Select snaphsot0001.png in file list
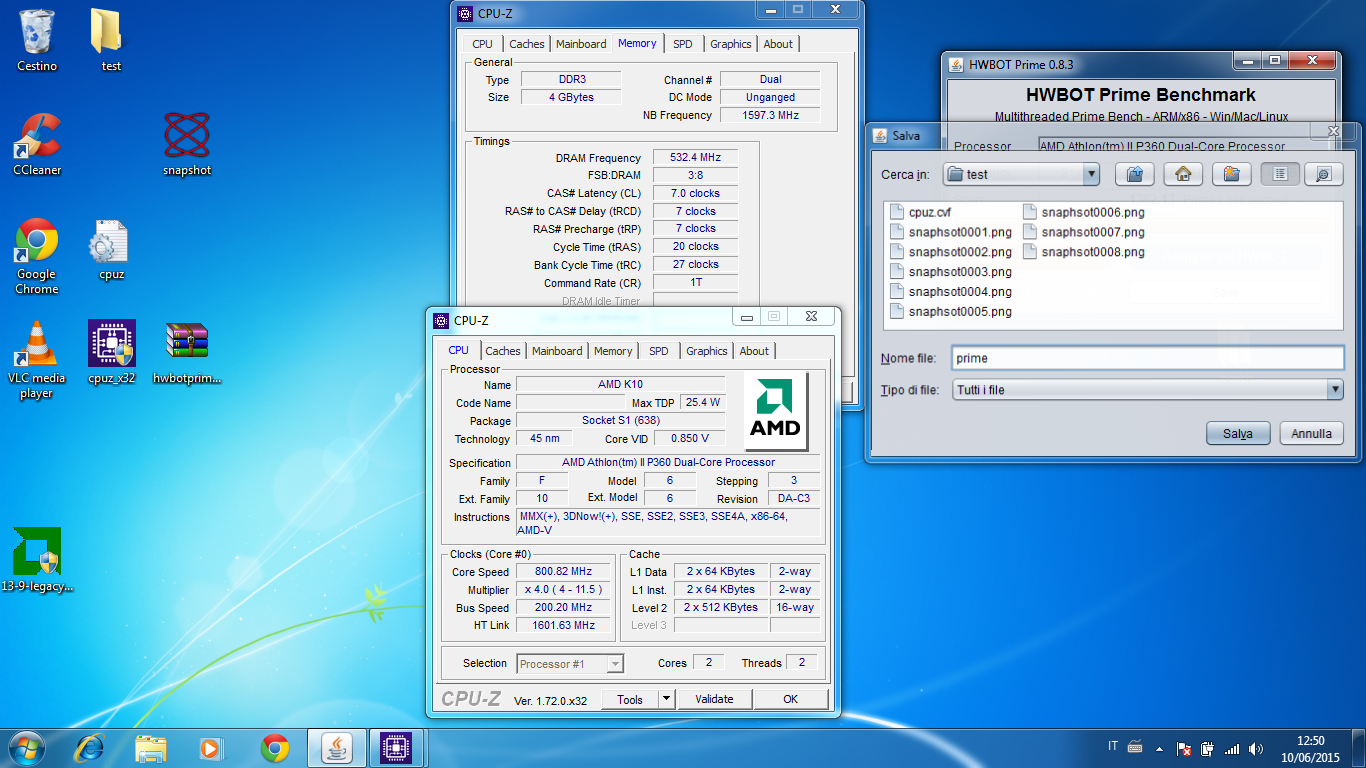This screenshot has width=1366, height=768. point(950,232)
